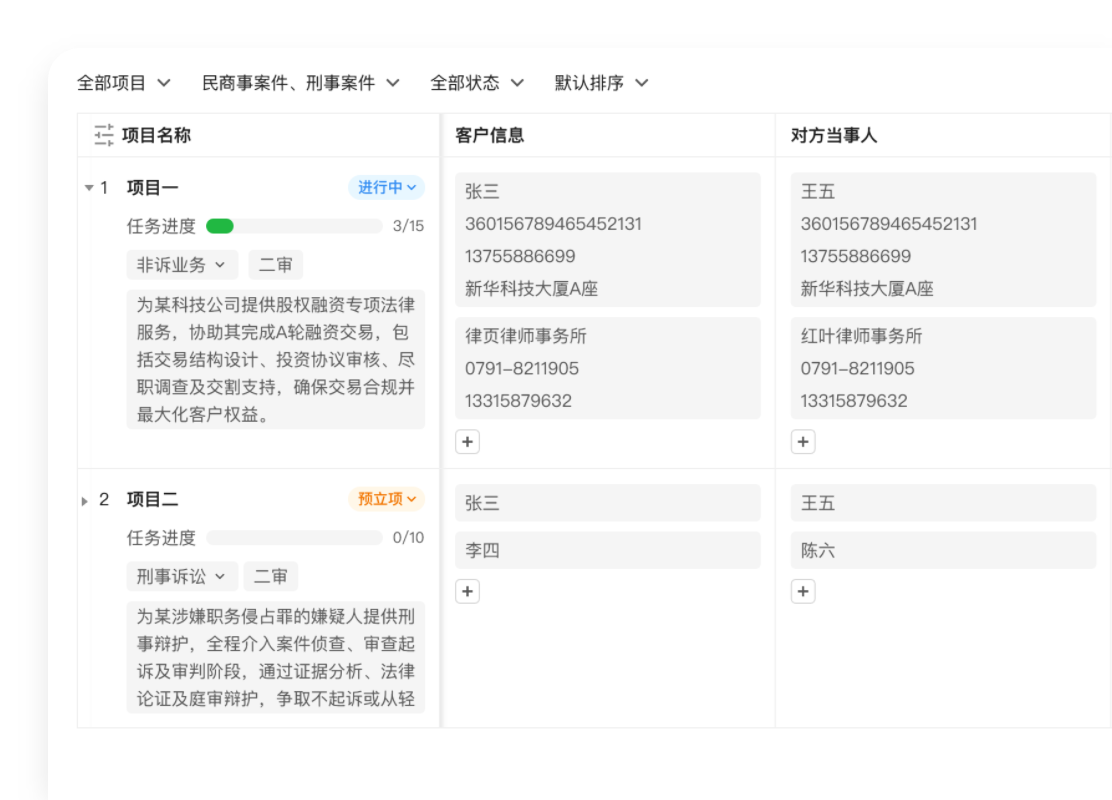Add customer info entry for 项目二
1112x800 pixels.
coord(467,591)
